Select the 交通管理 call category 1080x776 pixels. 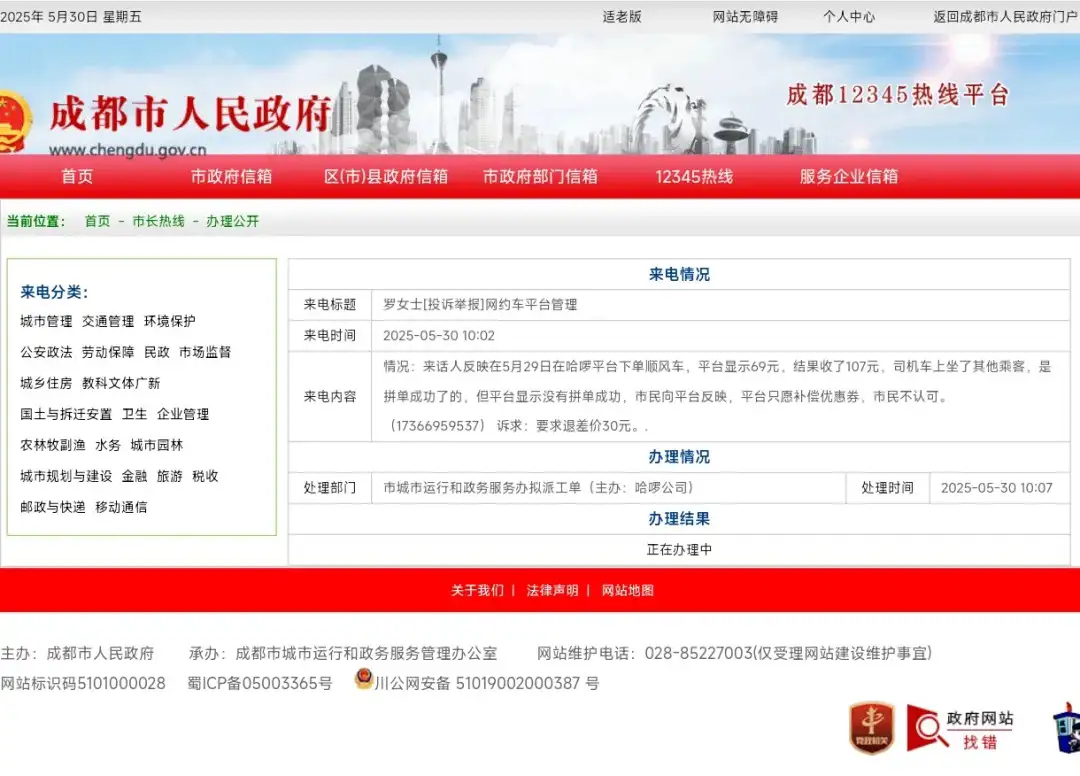(x=106, y=321)
